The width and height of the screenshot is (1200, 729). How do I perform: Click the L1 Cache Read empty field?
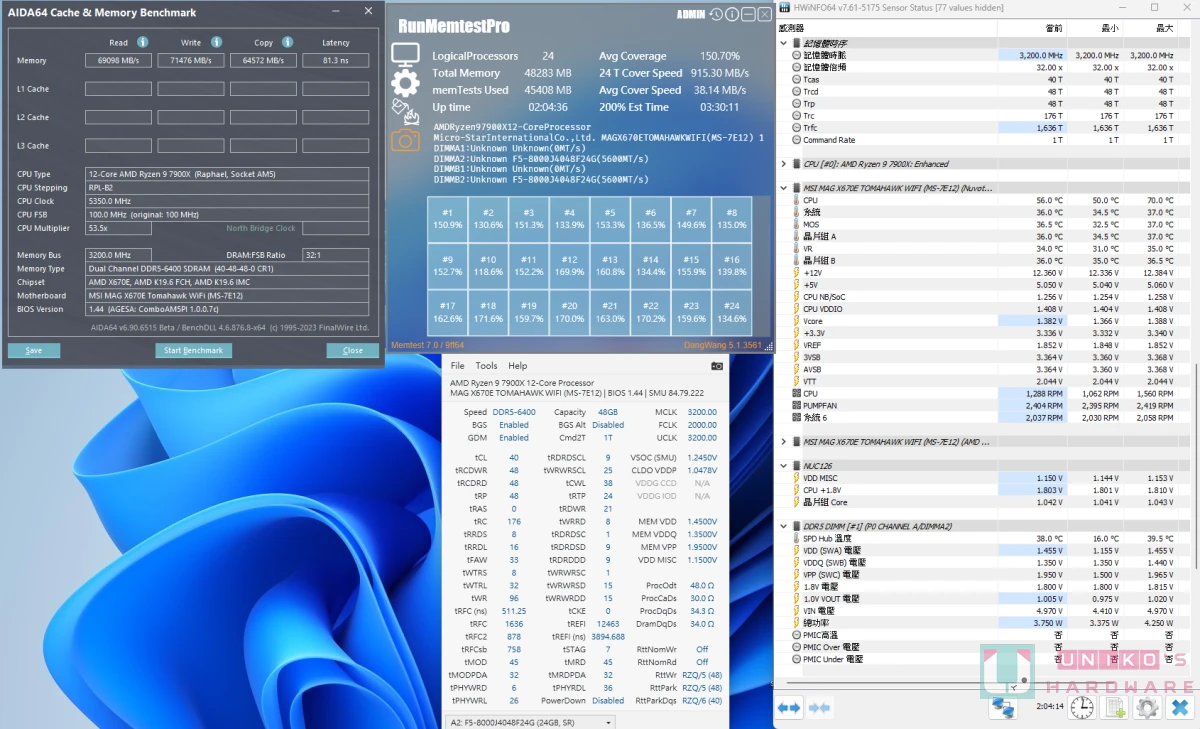(x=118, y=89)
